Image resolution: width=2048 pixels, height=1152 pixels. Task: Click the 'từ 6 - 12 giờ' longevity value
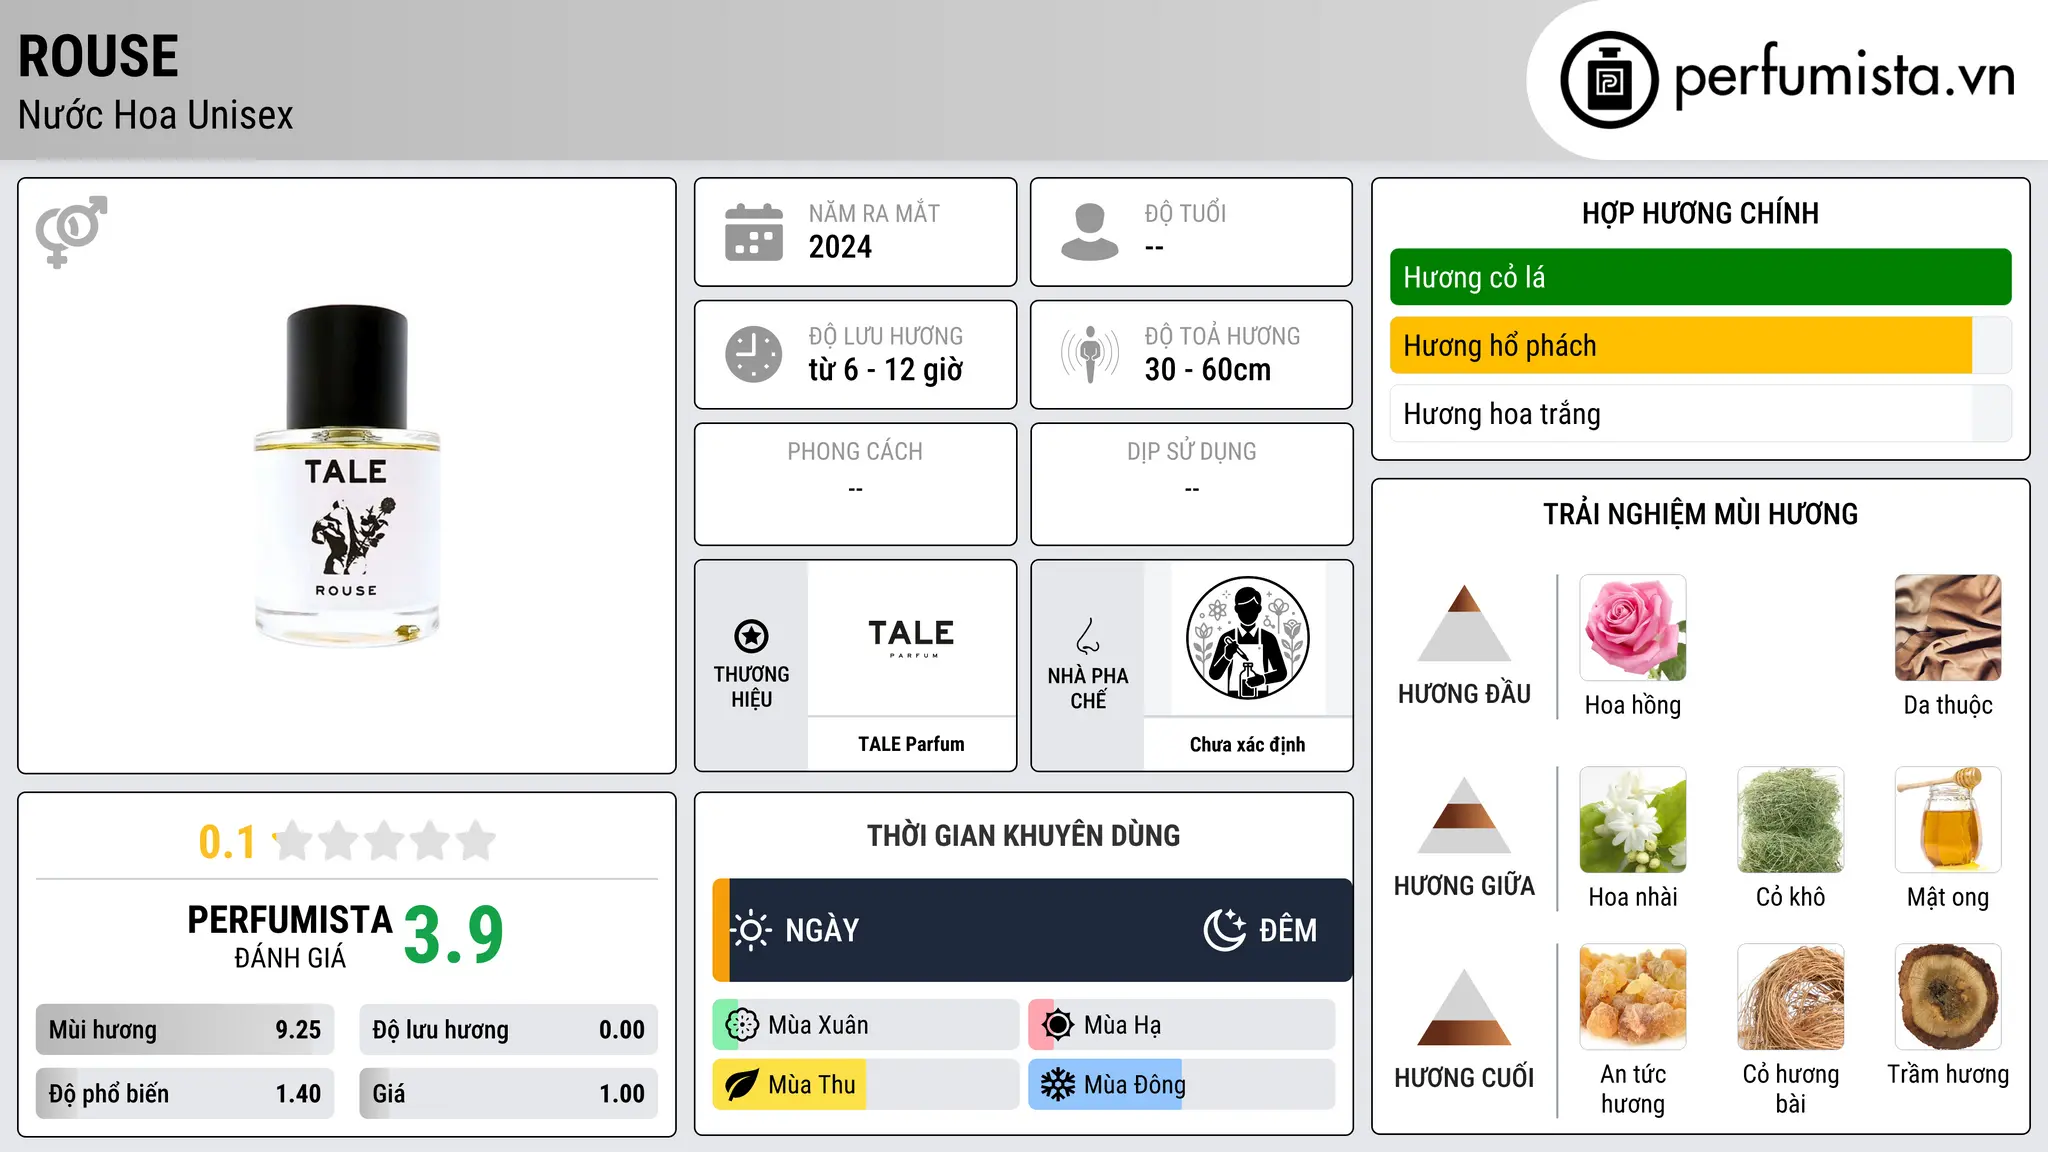886,370
